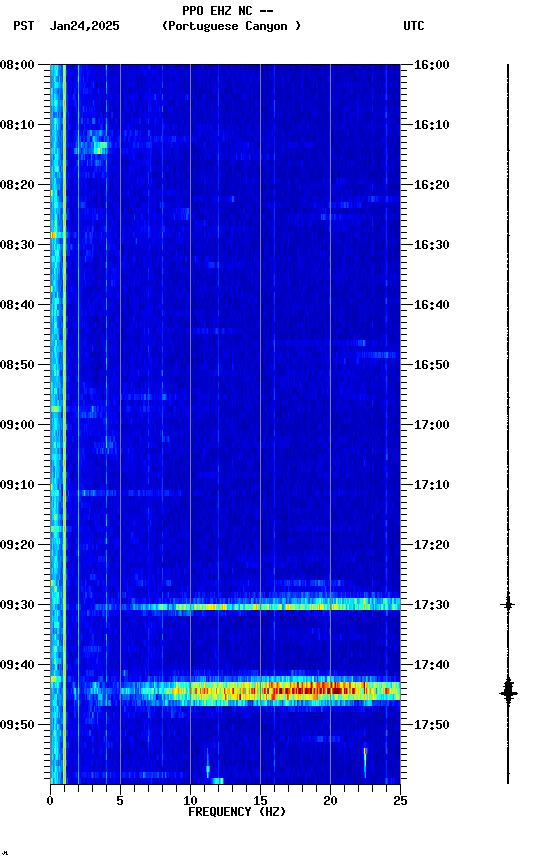The width and height of the screenshot is (552, 864).
Task: Select the 09:40 PST time label
Action: [17, 665]
